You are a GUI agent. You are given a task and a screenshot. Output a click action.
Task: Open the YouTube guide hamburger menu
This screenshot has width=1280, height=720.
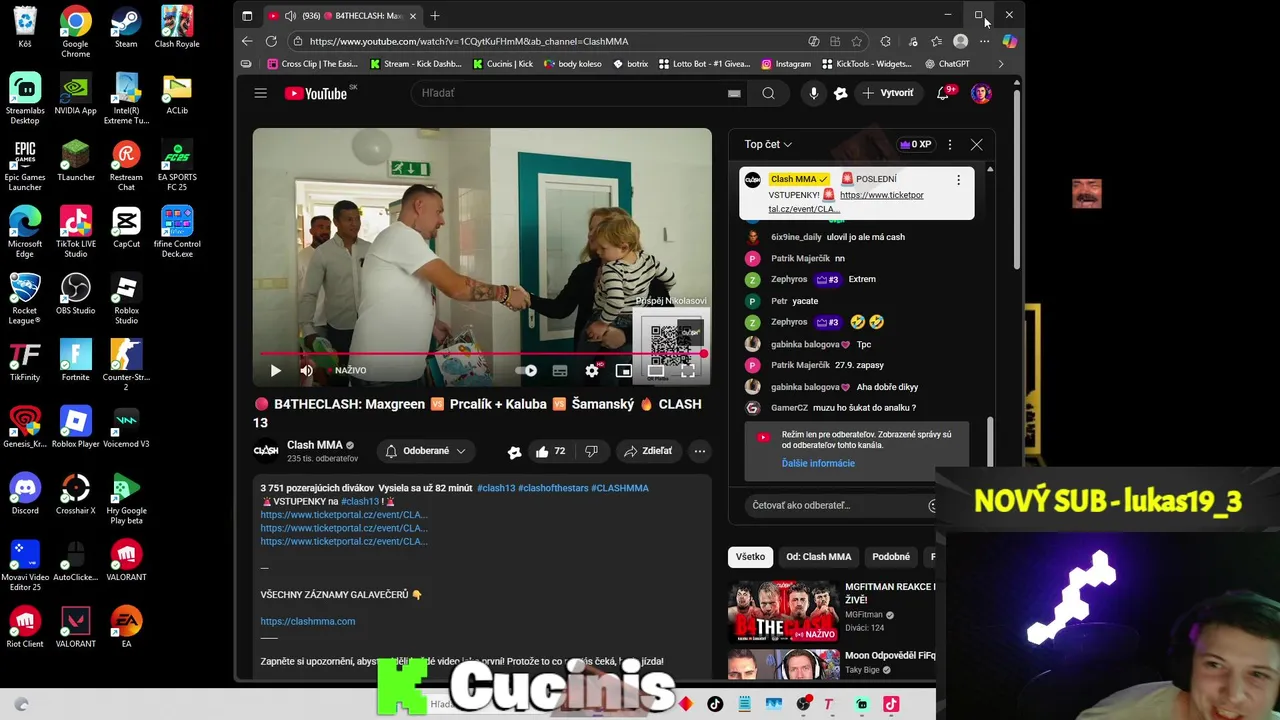point(260,93)
